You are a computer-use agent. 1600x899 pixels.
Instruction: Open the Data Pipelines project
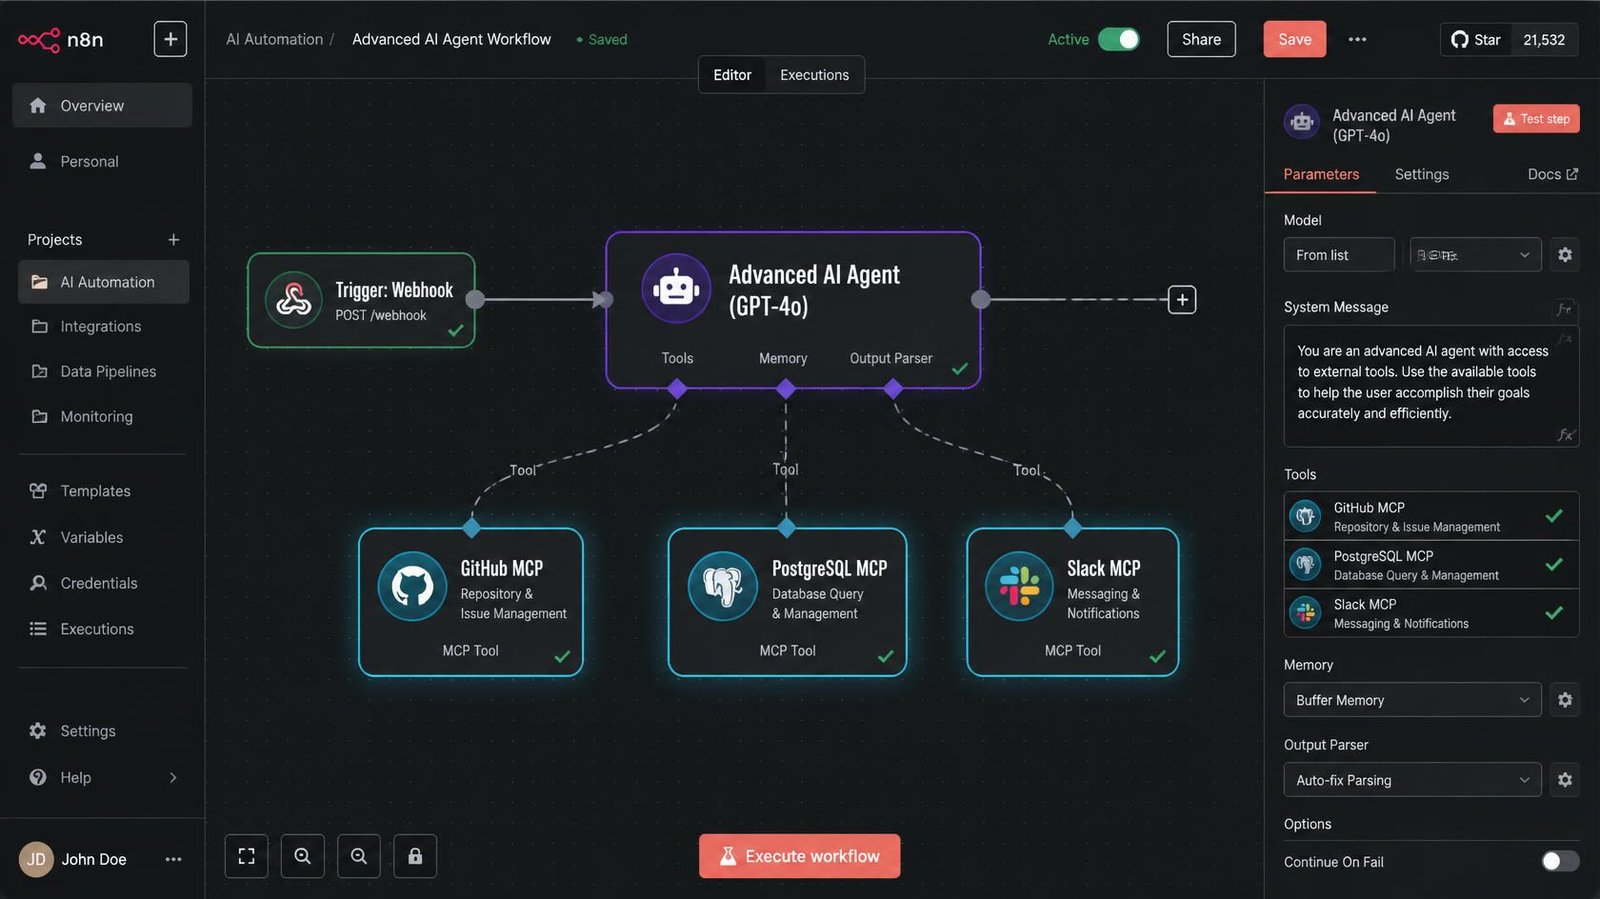coord(103,371)
